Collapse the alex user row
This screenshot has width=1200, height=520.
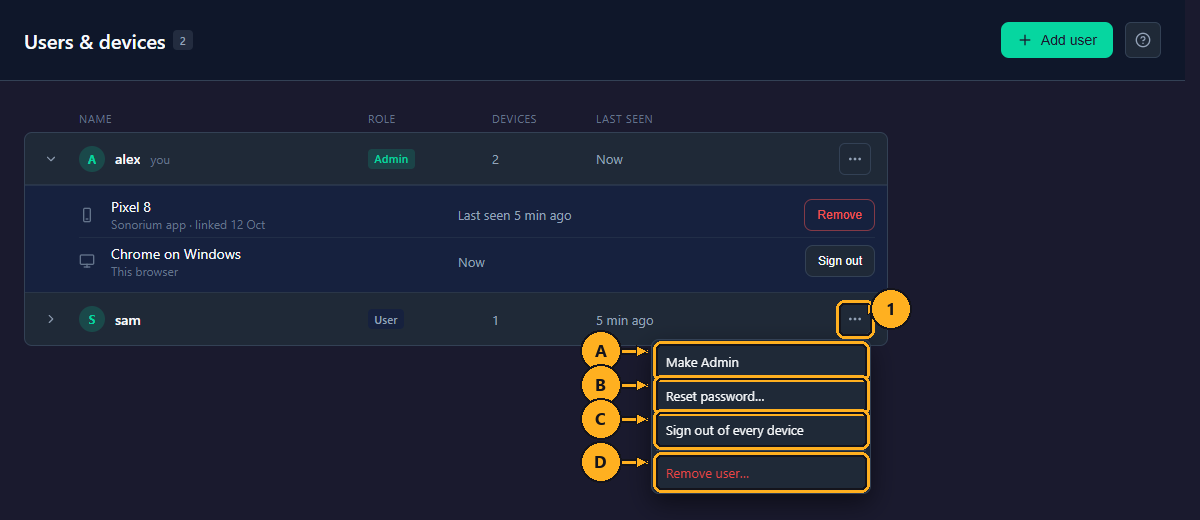[51, 159]
